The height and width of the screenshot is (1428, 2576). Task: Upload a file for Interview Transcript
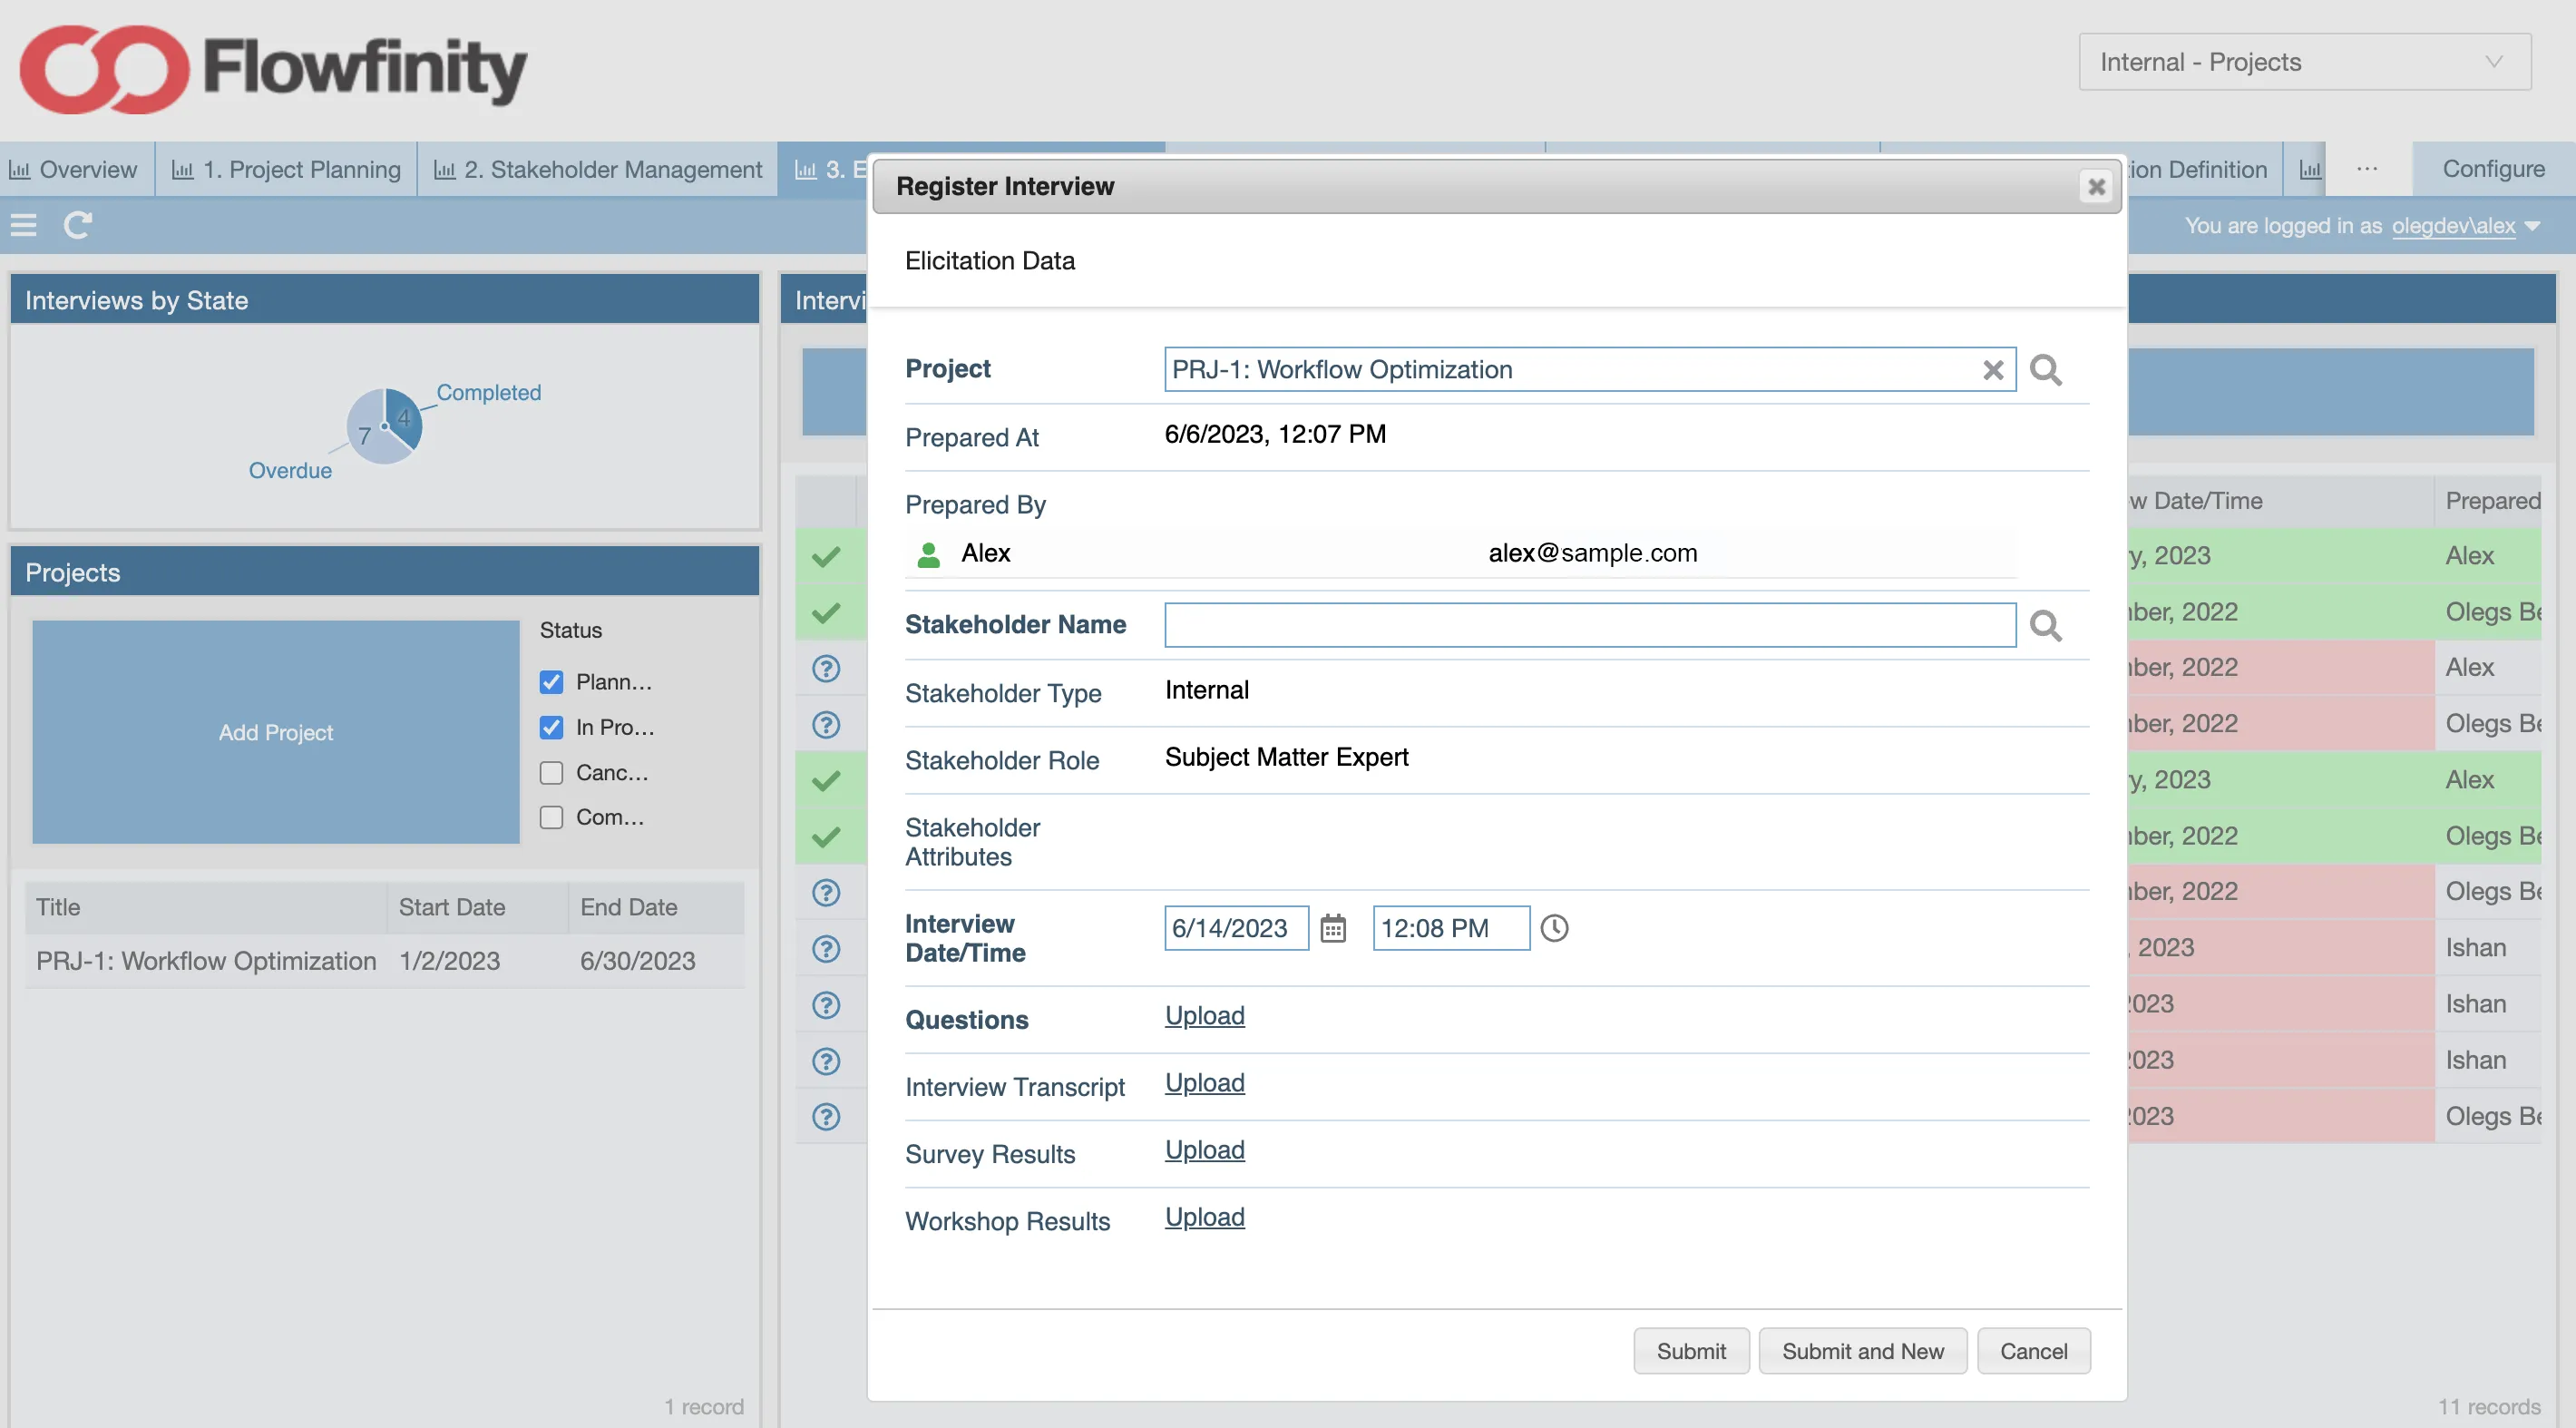click(x=1204, y=1083)
